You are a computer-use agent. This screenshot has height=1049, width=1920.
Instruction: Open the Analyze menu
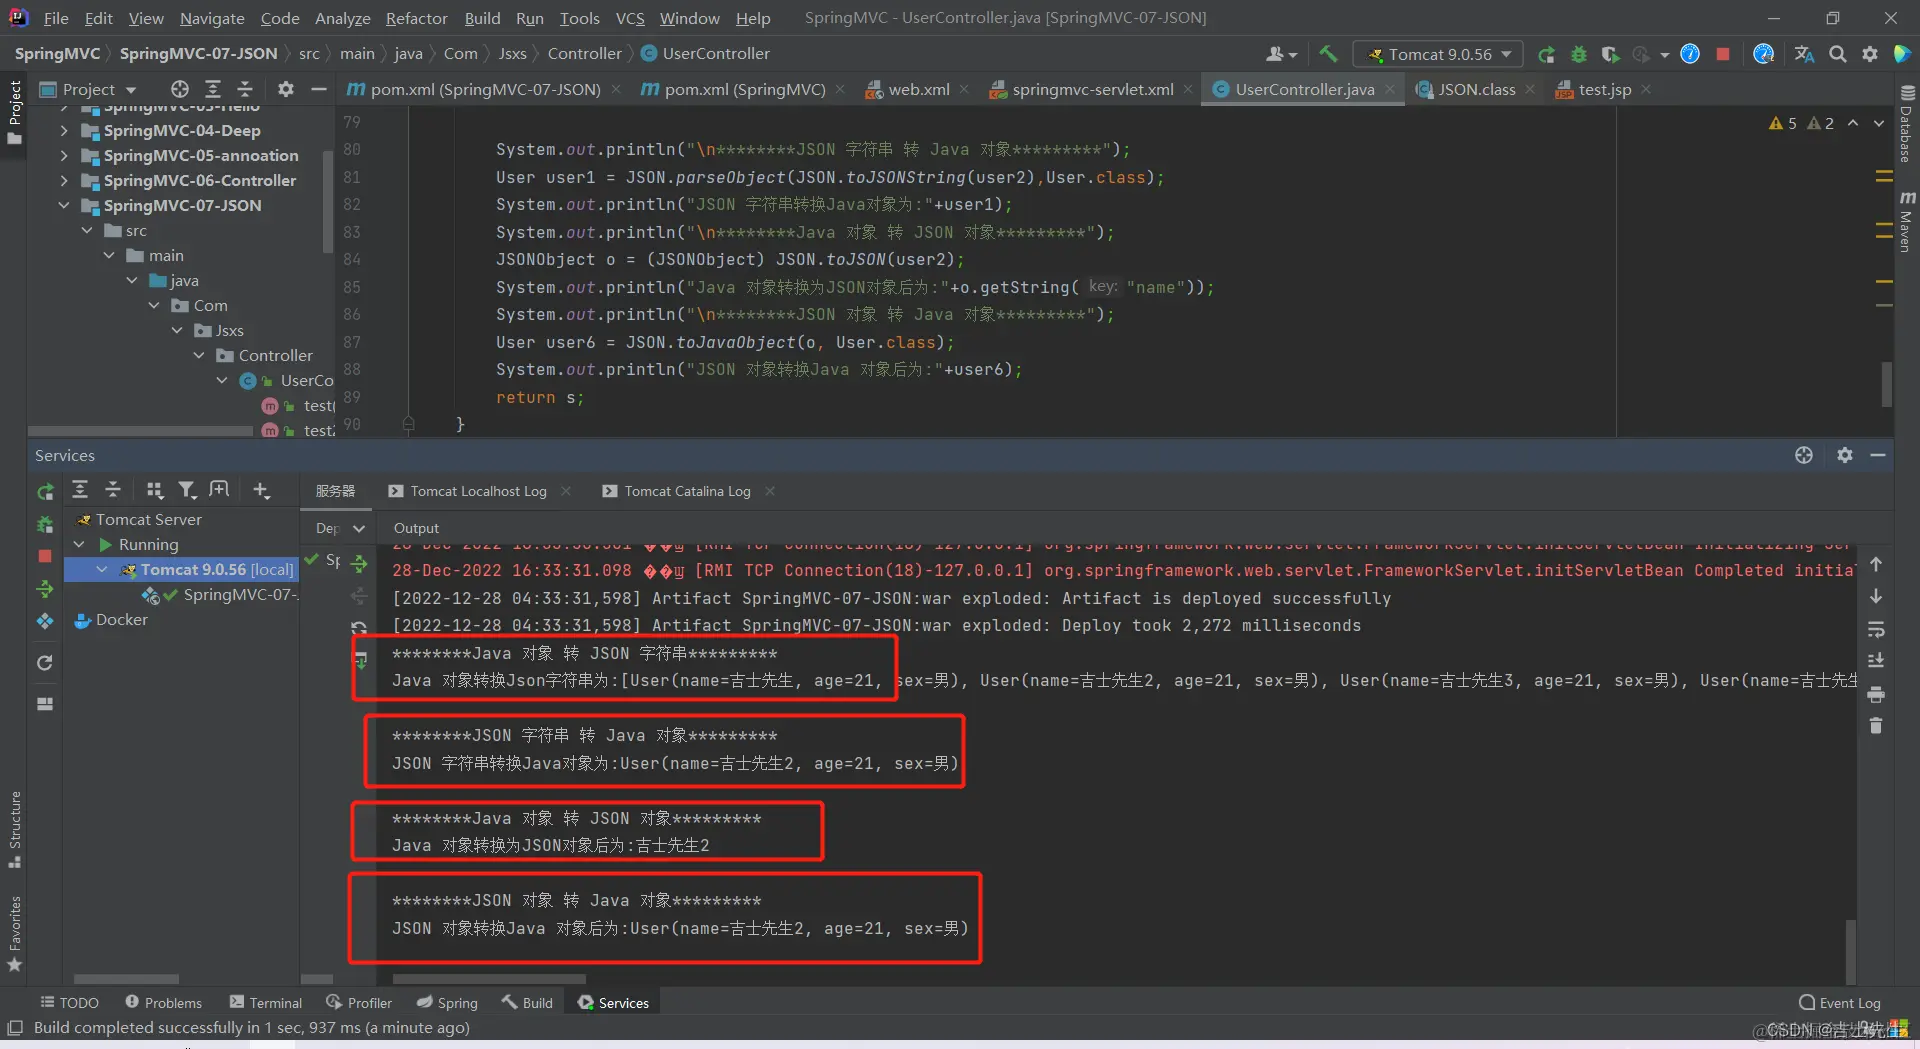coord(342,18)
